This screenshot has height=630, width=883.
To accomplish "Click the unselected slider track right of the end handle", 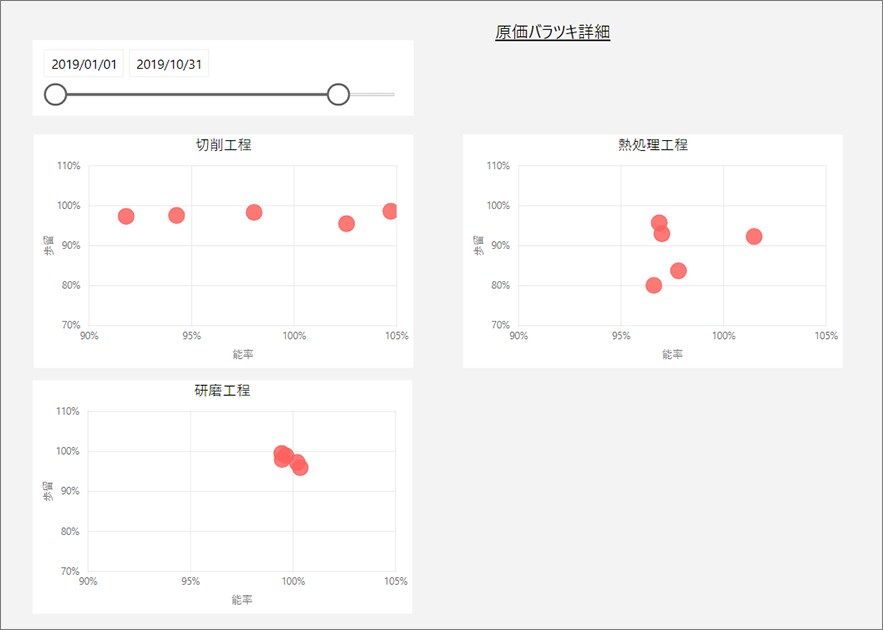I will (x=374, y=95).
